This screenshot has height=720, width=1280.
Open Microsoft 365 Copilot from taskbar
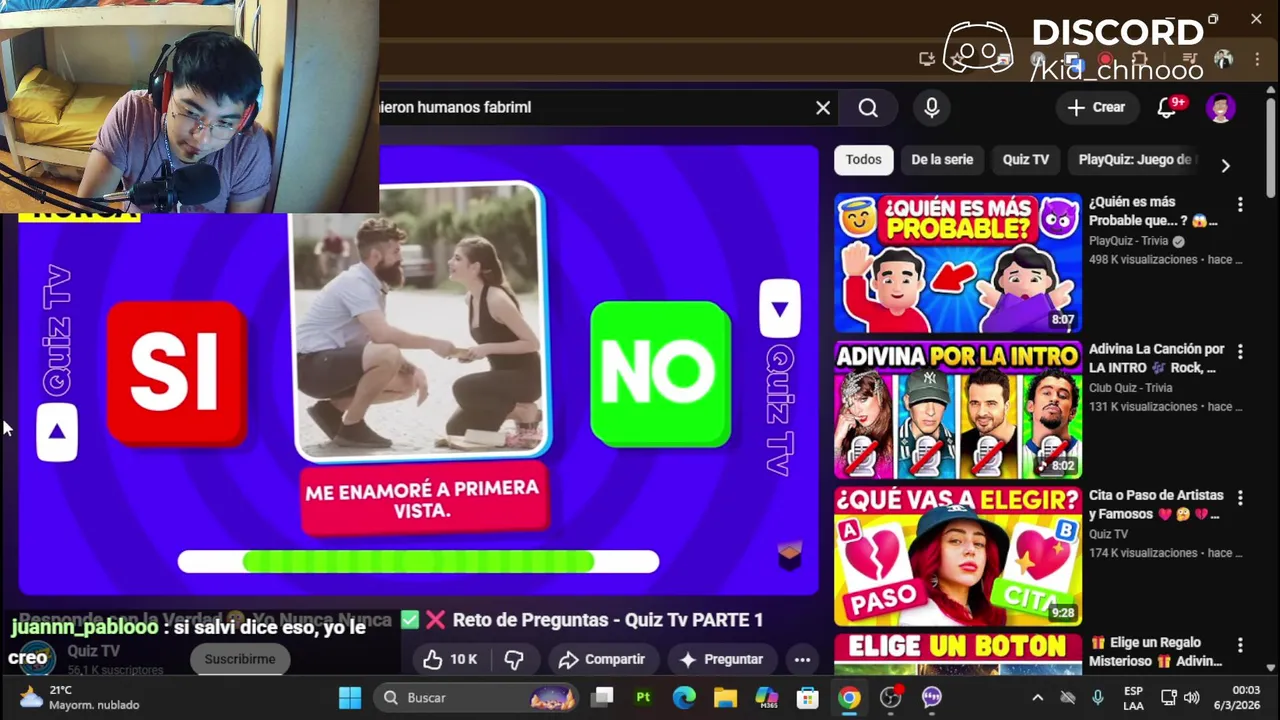tap(767, 697)
